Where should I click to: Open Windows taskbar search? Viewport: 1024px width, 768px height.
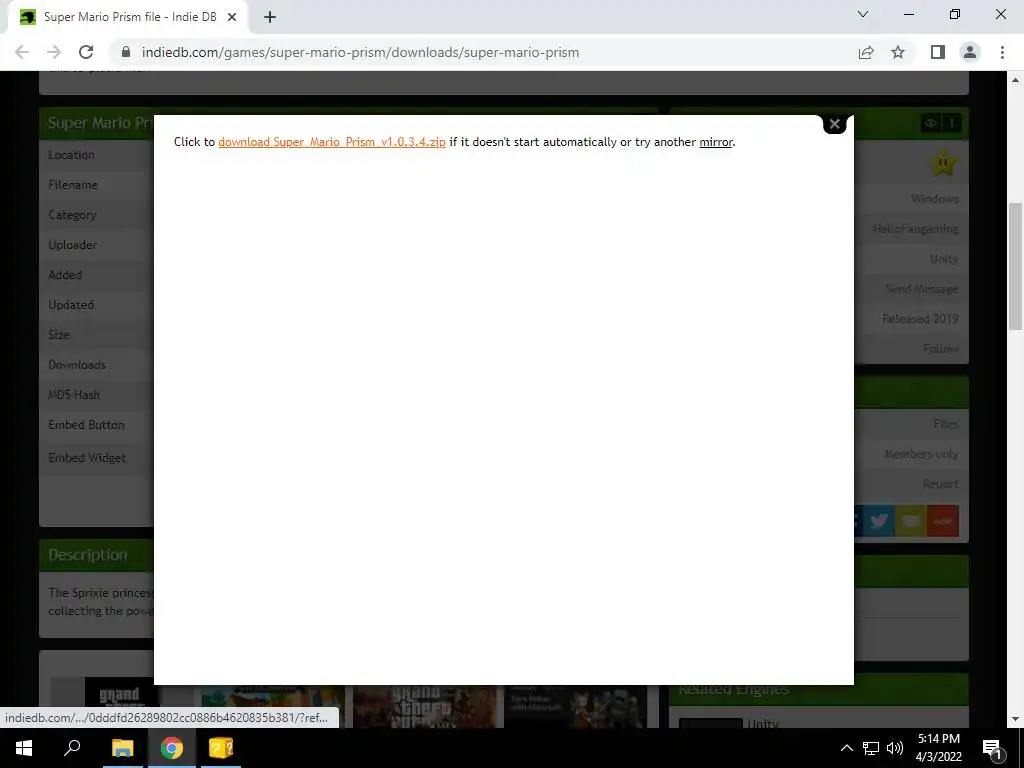tap(72, 748)
